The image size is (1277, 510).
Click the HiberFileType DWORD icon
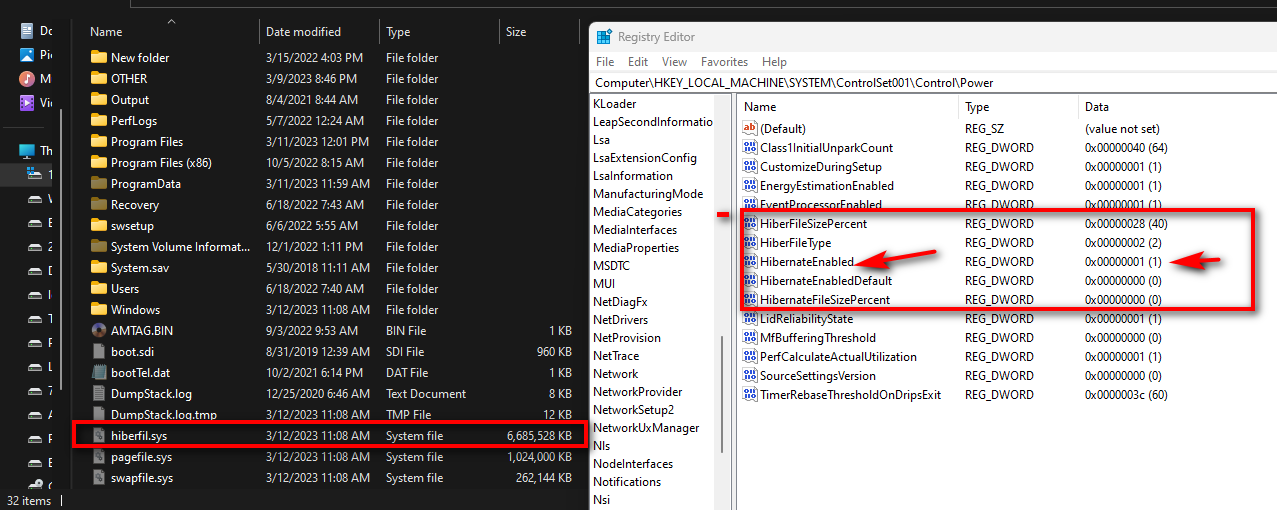(750, 242)
